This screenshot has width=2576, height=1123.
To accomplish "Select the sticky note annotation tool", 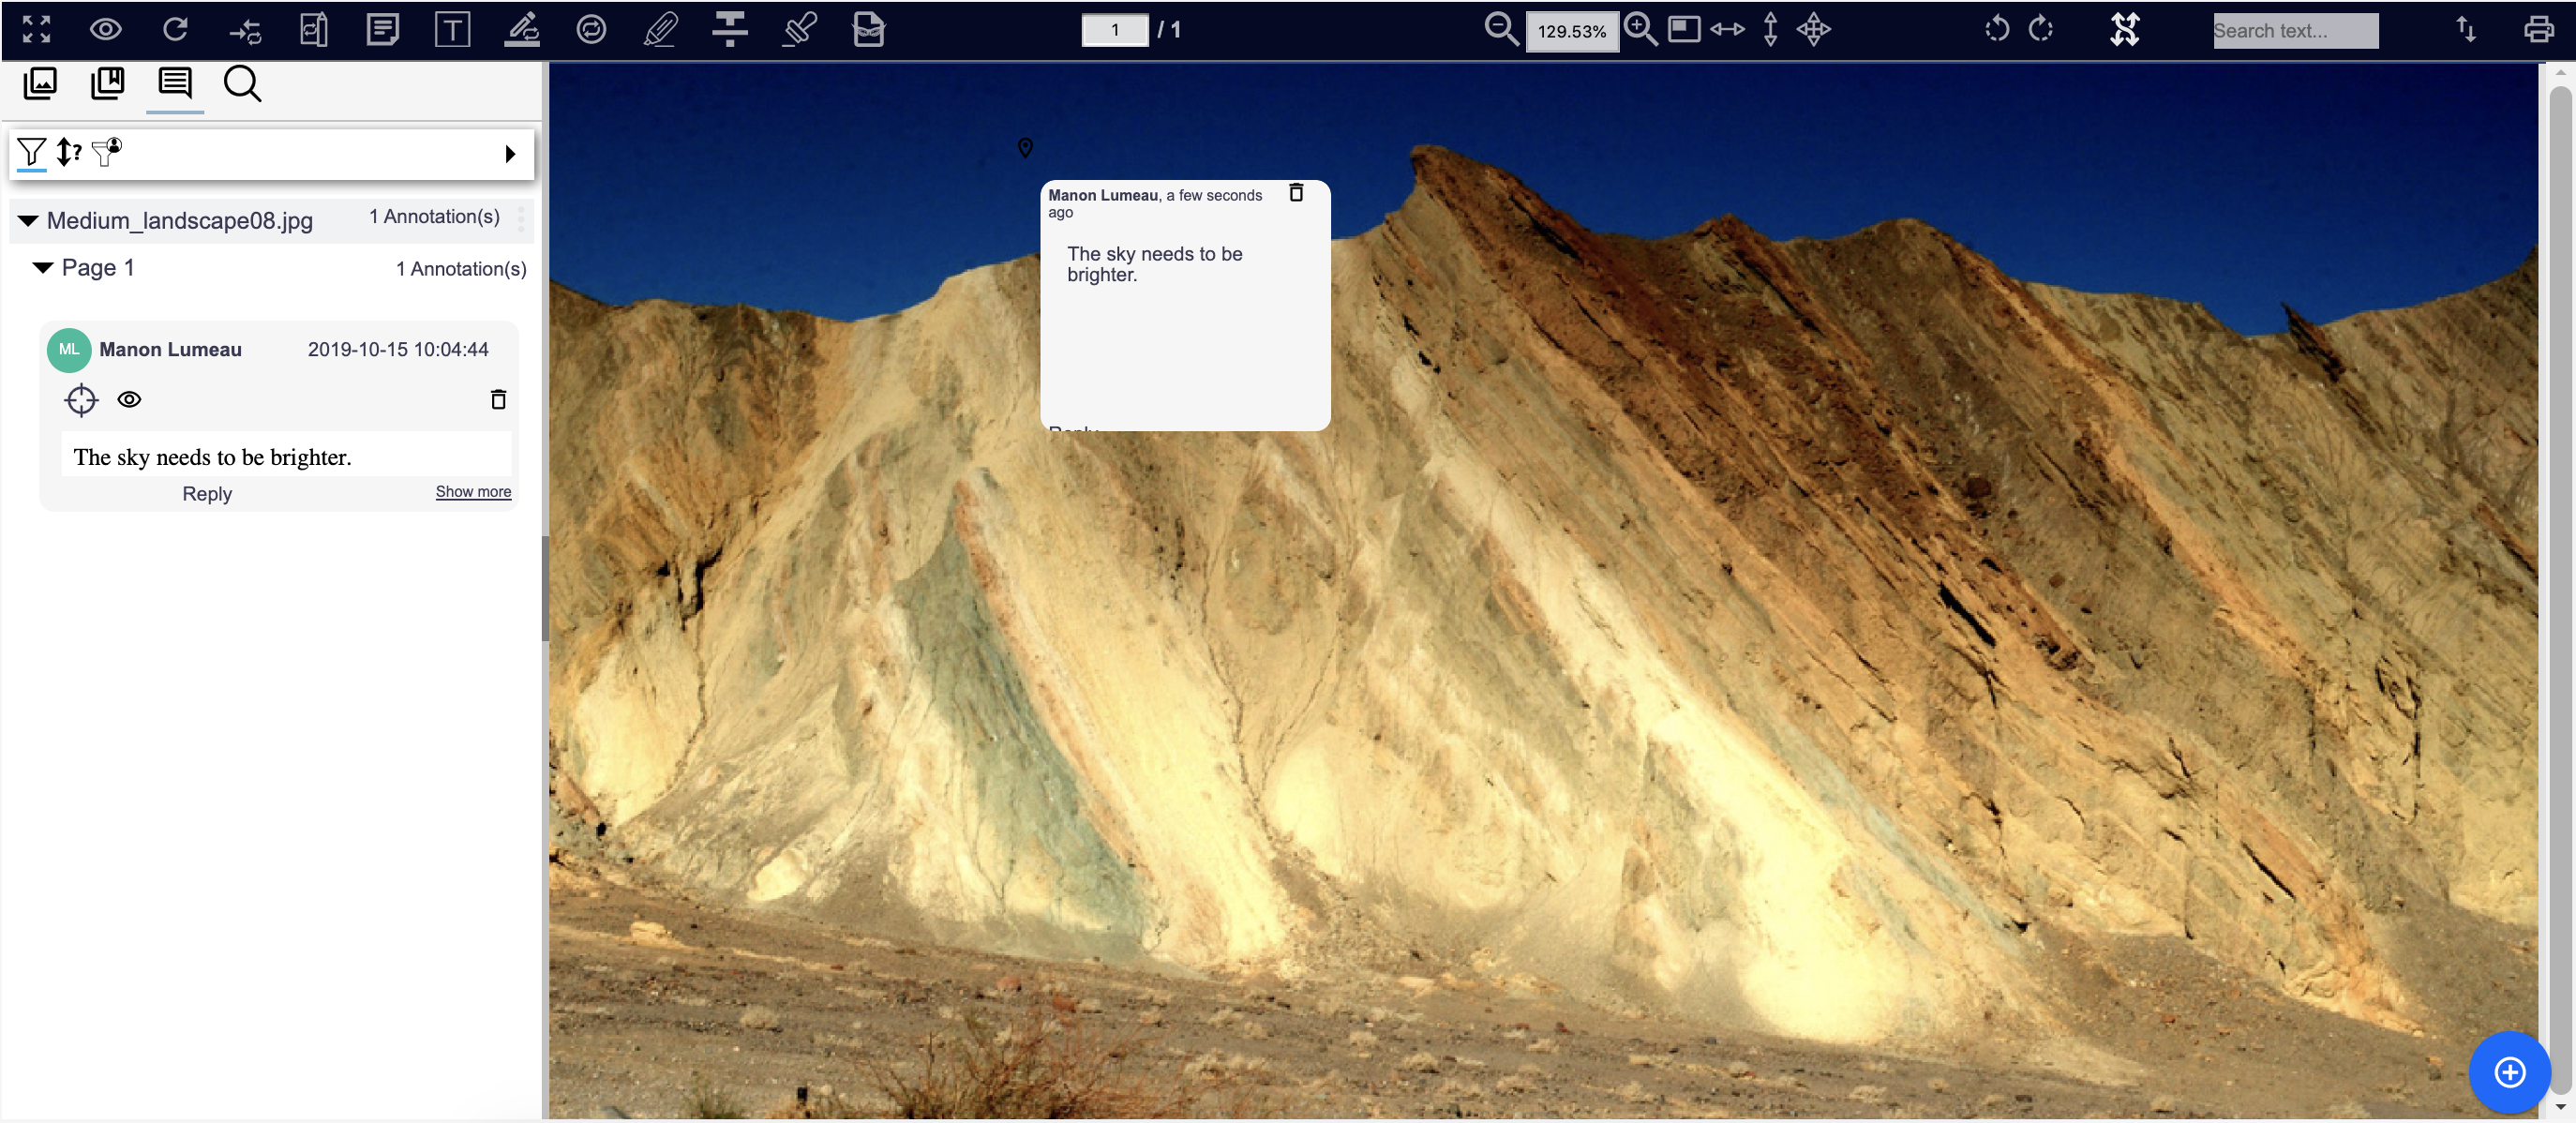I will pyautogui.click(x=383, y=30).
